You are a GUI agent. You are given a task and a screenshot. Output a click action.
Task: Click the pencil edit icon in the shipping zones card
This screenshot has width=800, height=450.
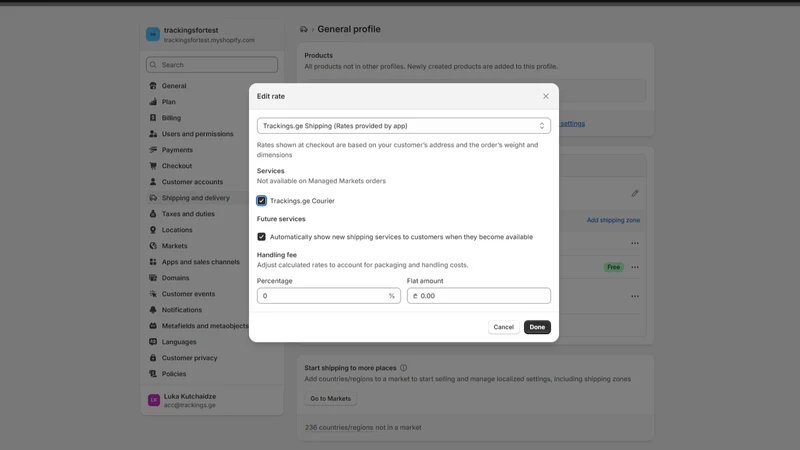[x=635, y=193]
